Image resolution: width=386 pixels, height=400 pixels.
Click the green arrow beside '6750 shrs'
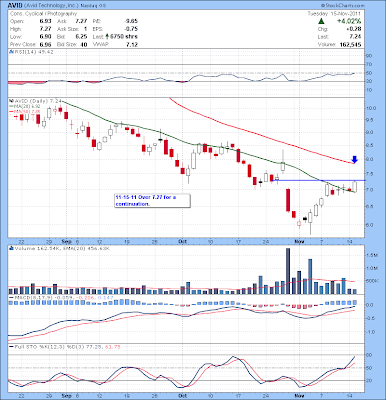(x=107, y=36)
